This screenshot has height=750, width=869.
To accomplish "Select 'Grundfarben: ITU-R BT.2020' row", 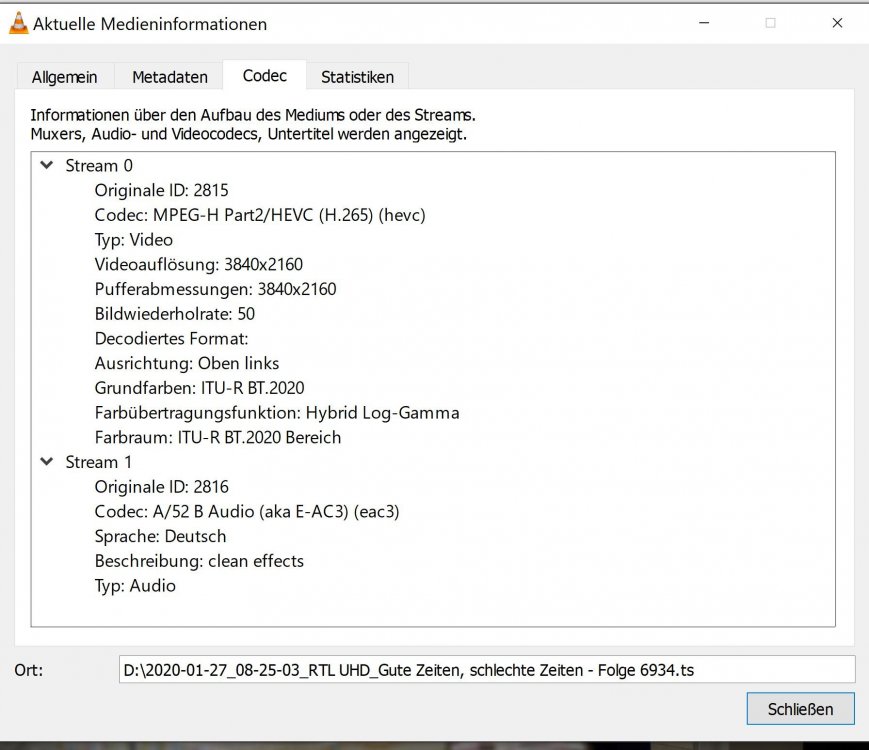I will (200, 388).
